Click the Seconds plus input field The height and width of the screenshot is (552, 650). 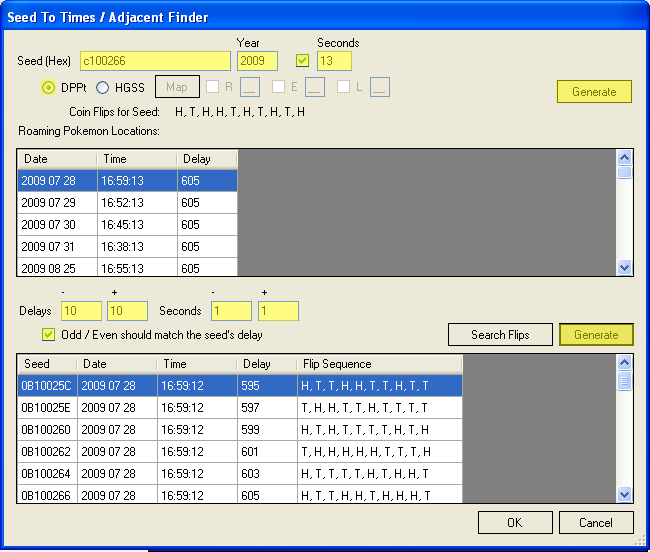pyautogui.click(x=279, y=311)
